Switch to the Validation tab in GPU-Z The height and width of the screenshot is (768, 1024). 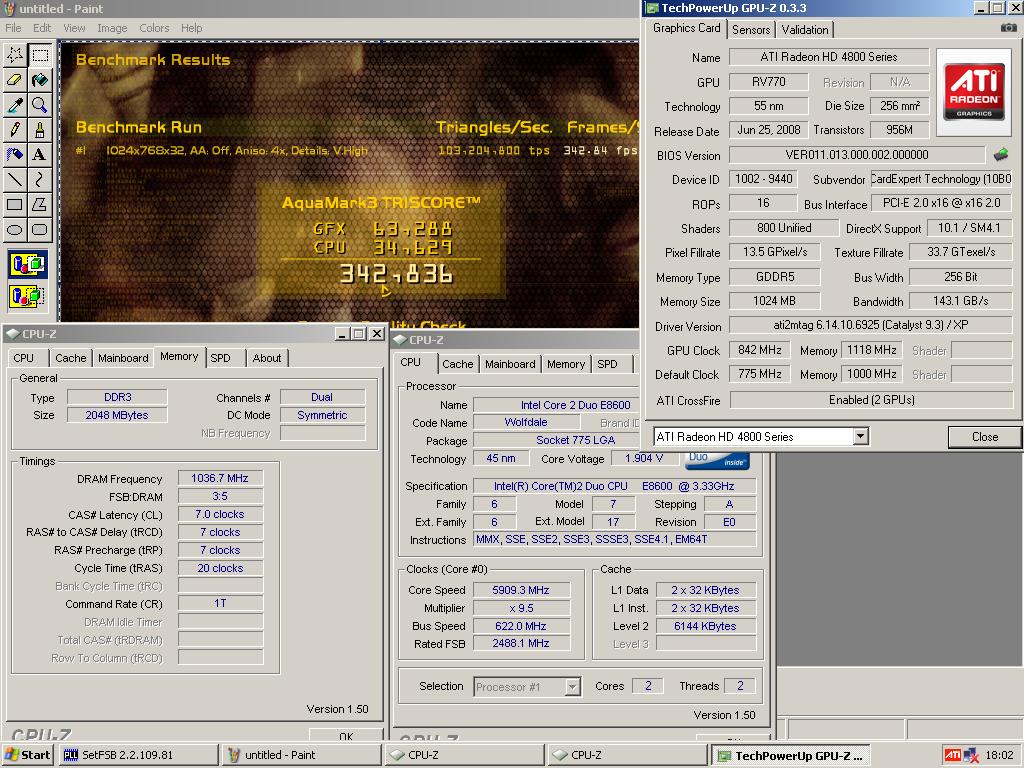[x=805, y=29]
